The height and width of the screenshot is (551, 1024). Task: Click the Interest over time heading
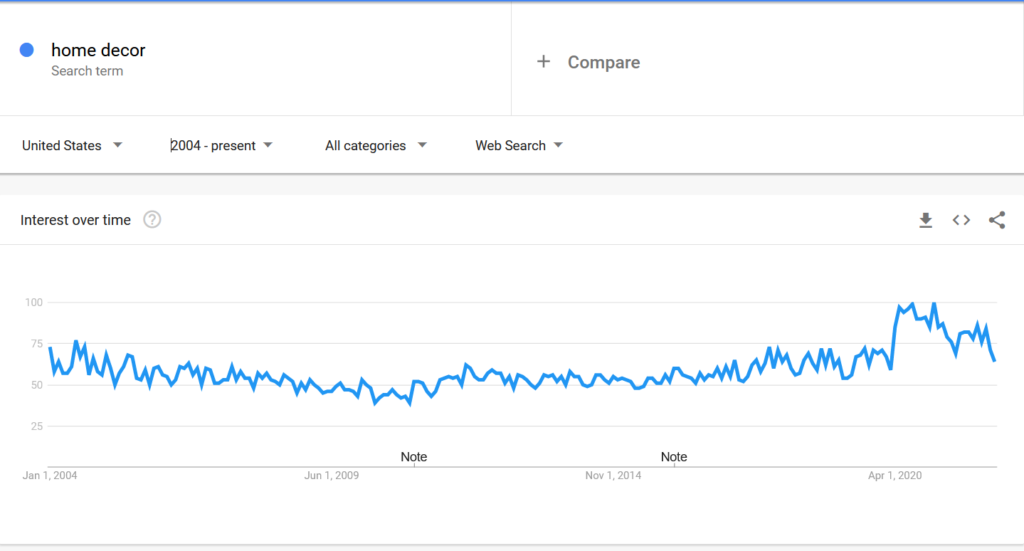(x=76, y=220)
